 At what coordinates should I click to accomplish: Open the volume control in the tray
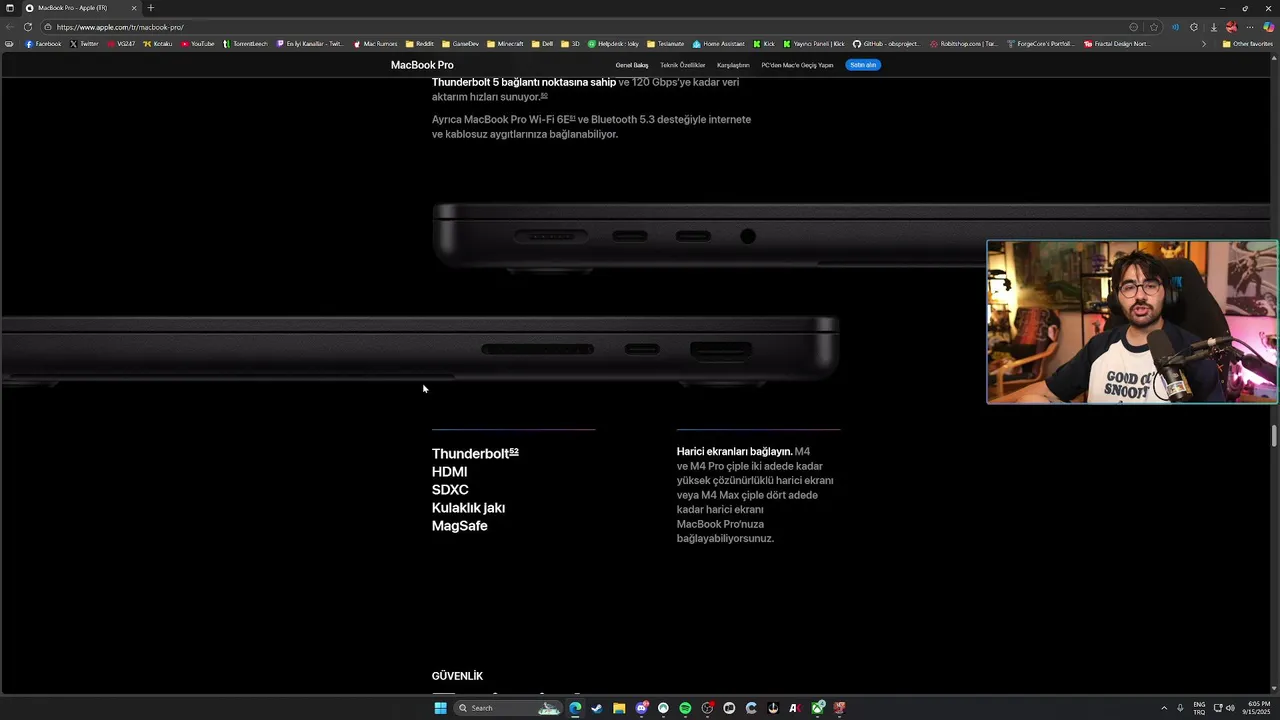coord(1229,708)
